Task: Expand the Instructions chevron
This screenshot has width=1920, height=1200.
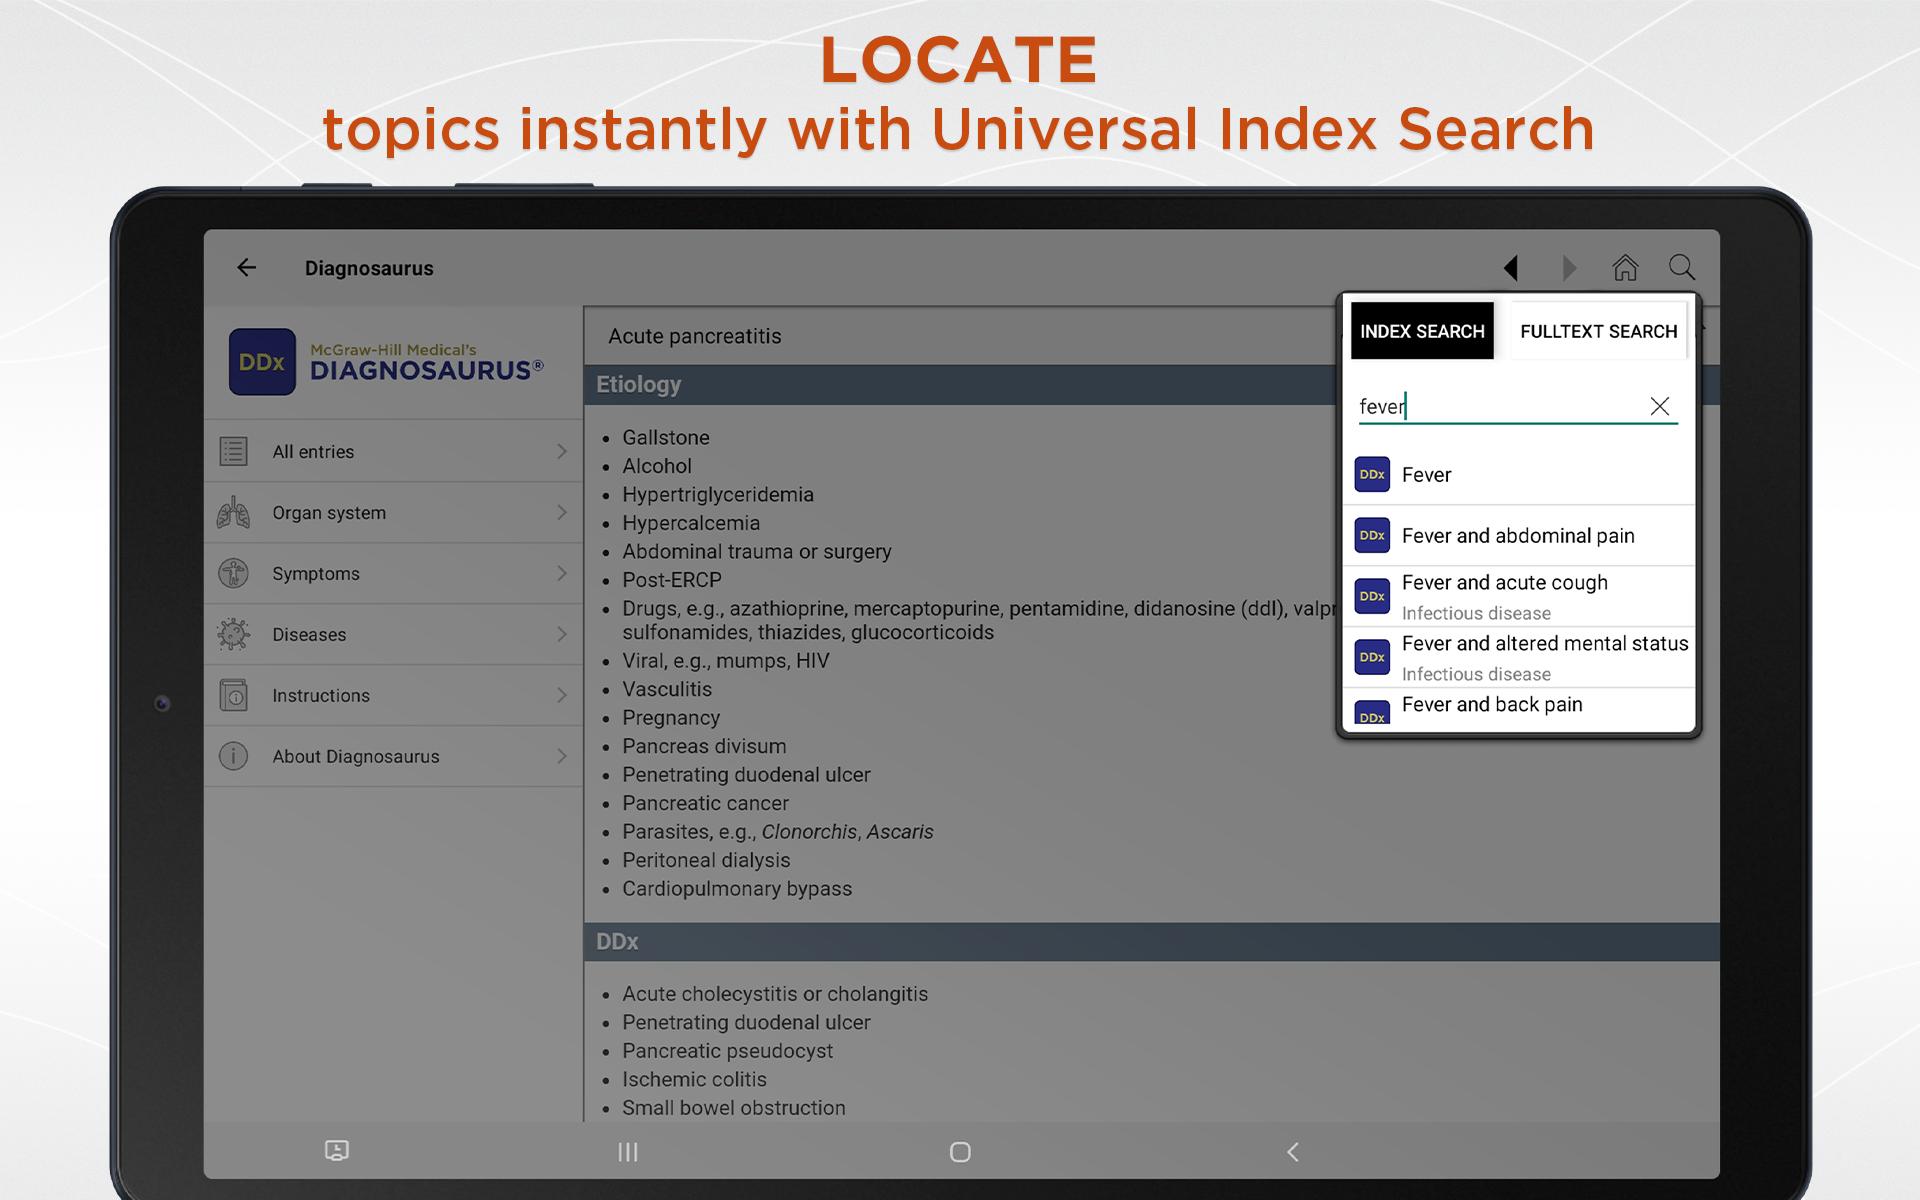Action: coord(561,695)
